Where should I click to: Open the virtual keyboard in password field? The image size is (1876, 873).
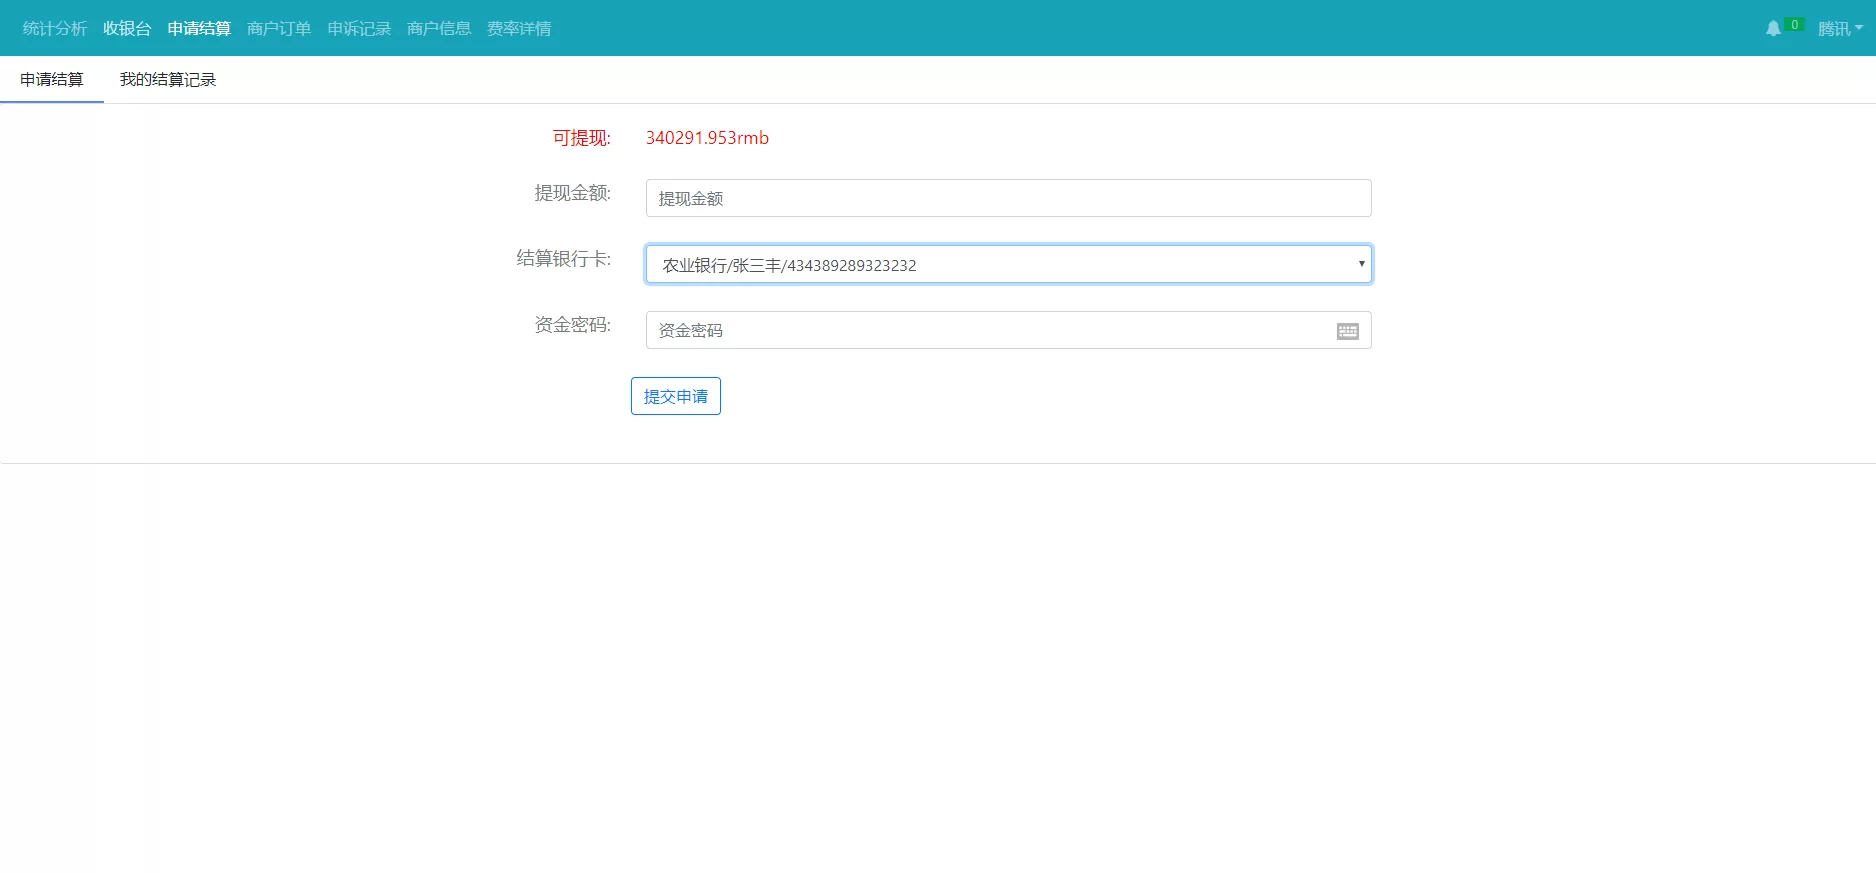point(1347,331)
